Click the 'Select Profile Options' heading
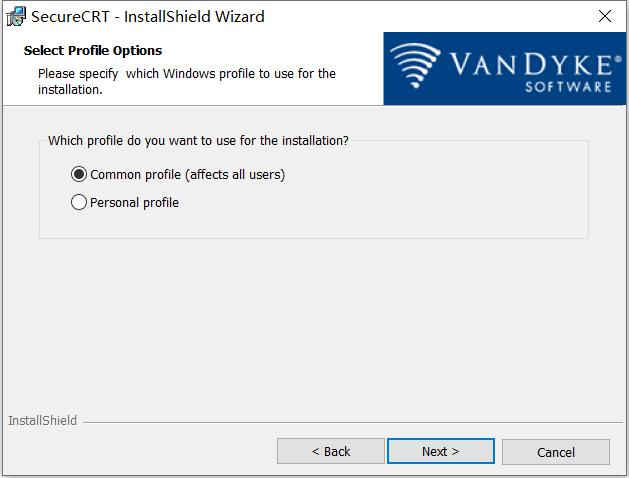The image size is (629, 478). tap(93, 50)
